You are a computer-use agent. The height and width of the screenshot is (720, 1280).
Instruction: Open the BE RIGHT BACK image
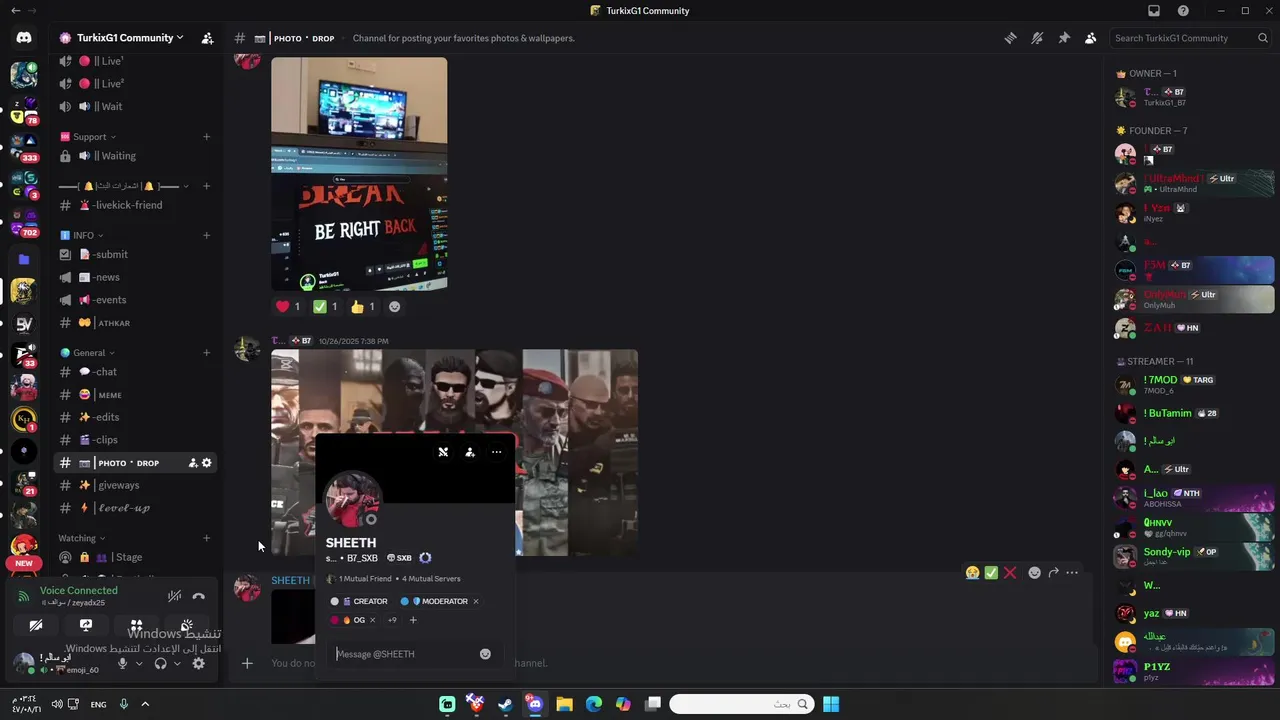coord(359,174)
